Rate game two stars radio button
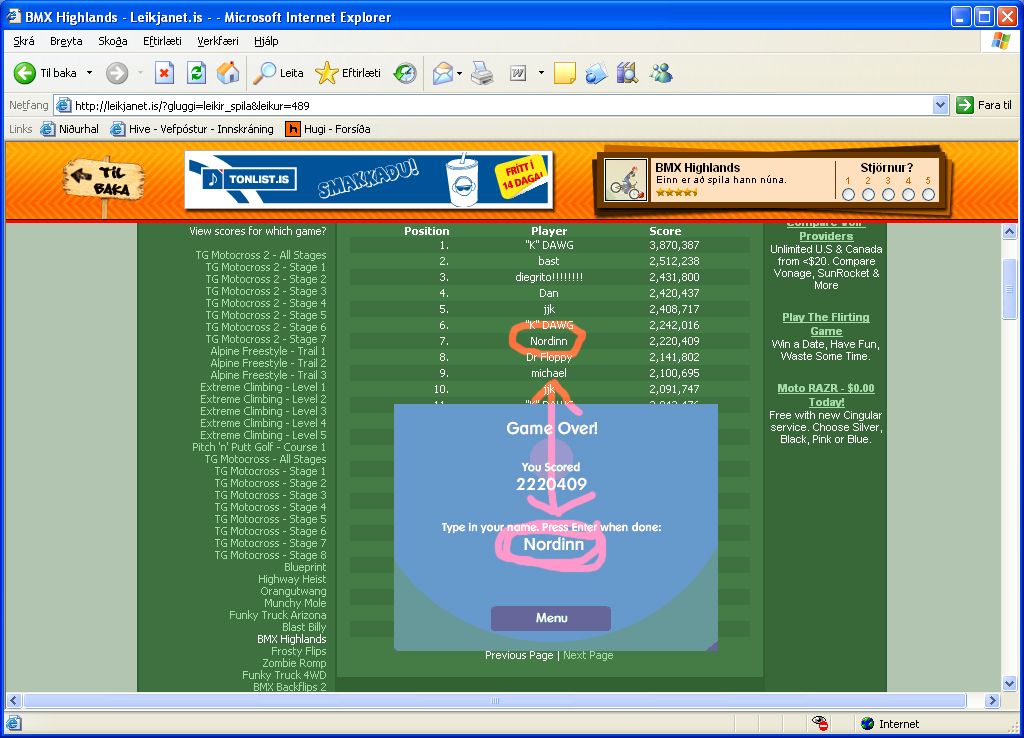The height and width of the screenshot is (738, 1024). coord(868,194)
